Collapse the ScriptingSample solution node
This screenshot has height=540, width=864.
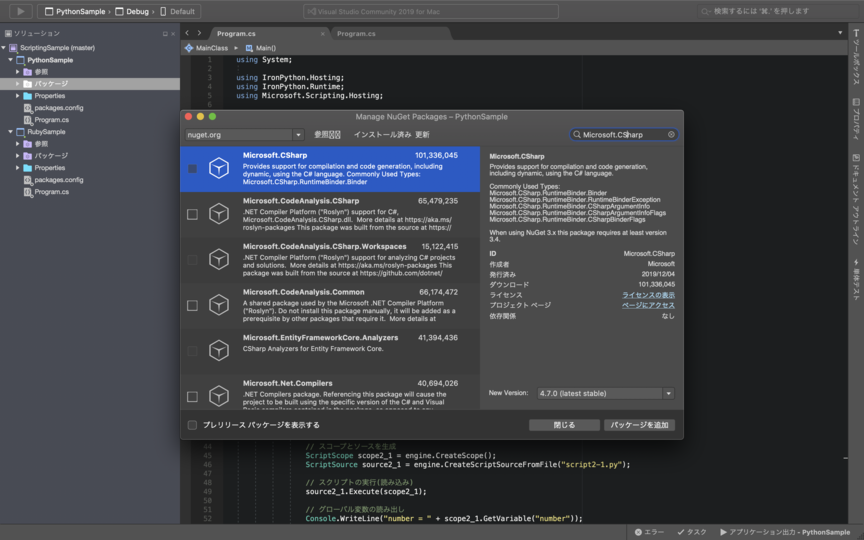tap(4, 48)
